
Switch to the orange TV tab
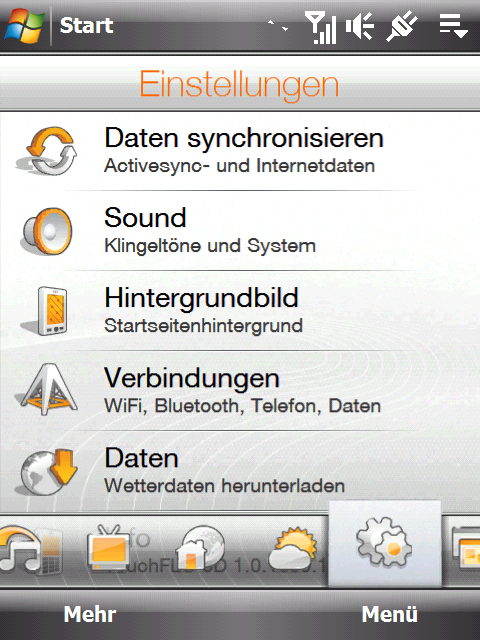pyautogui.click(x=109, y=547)
